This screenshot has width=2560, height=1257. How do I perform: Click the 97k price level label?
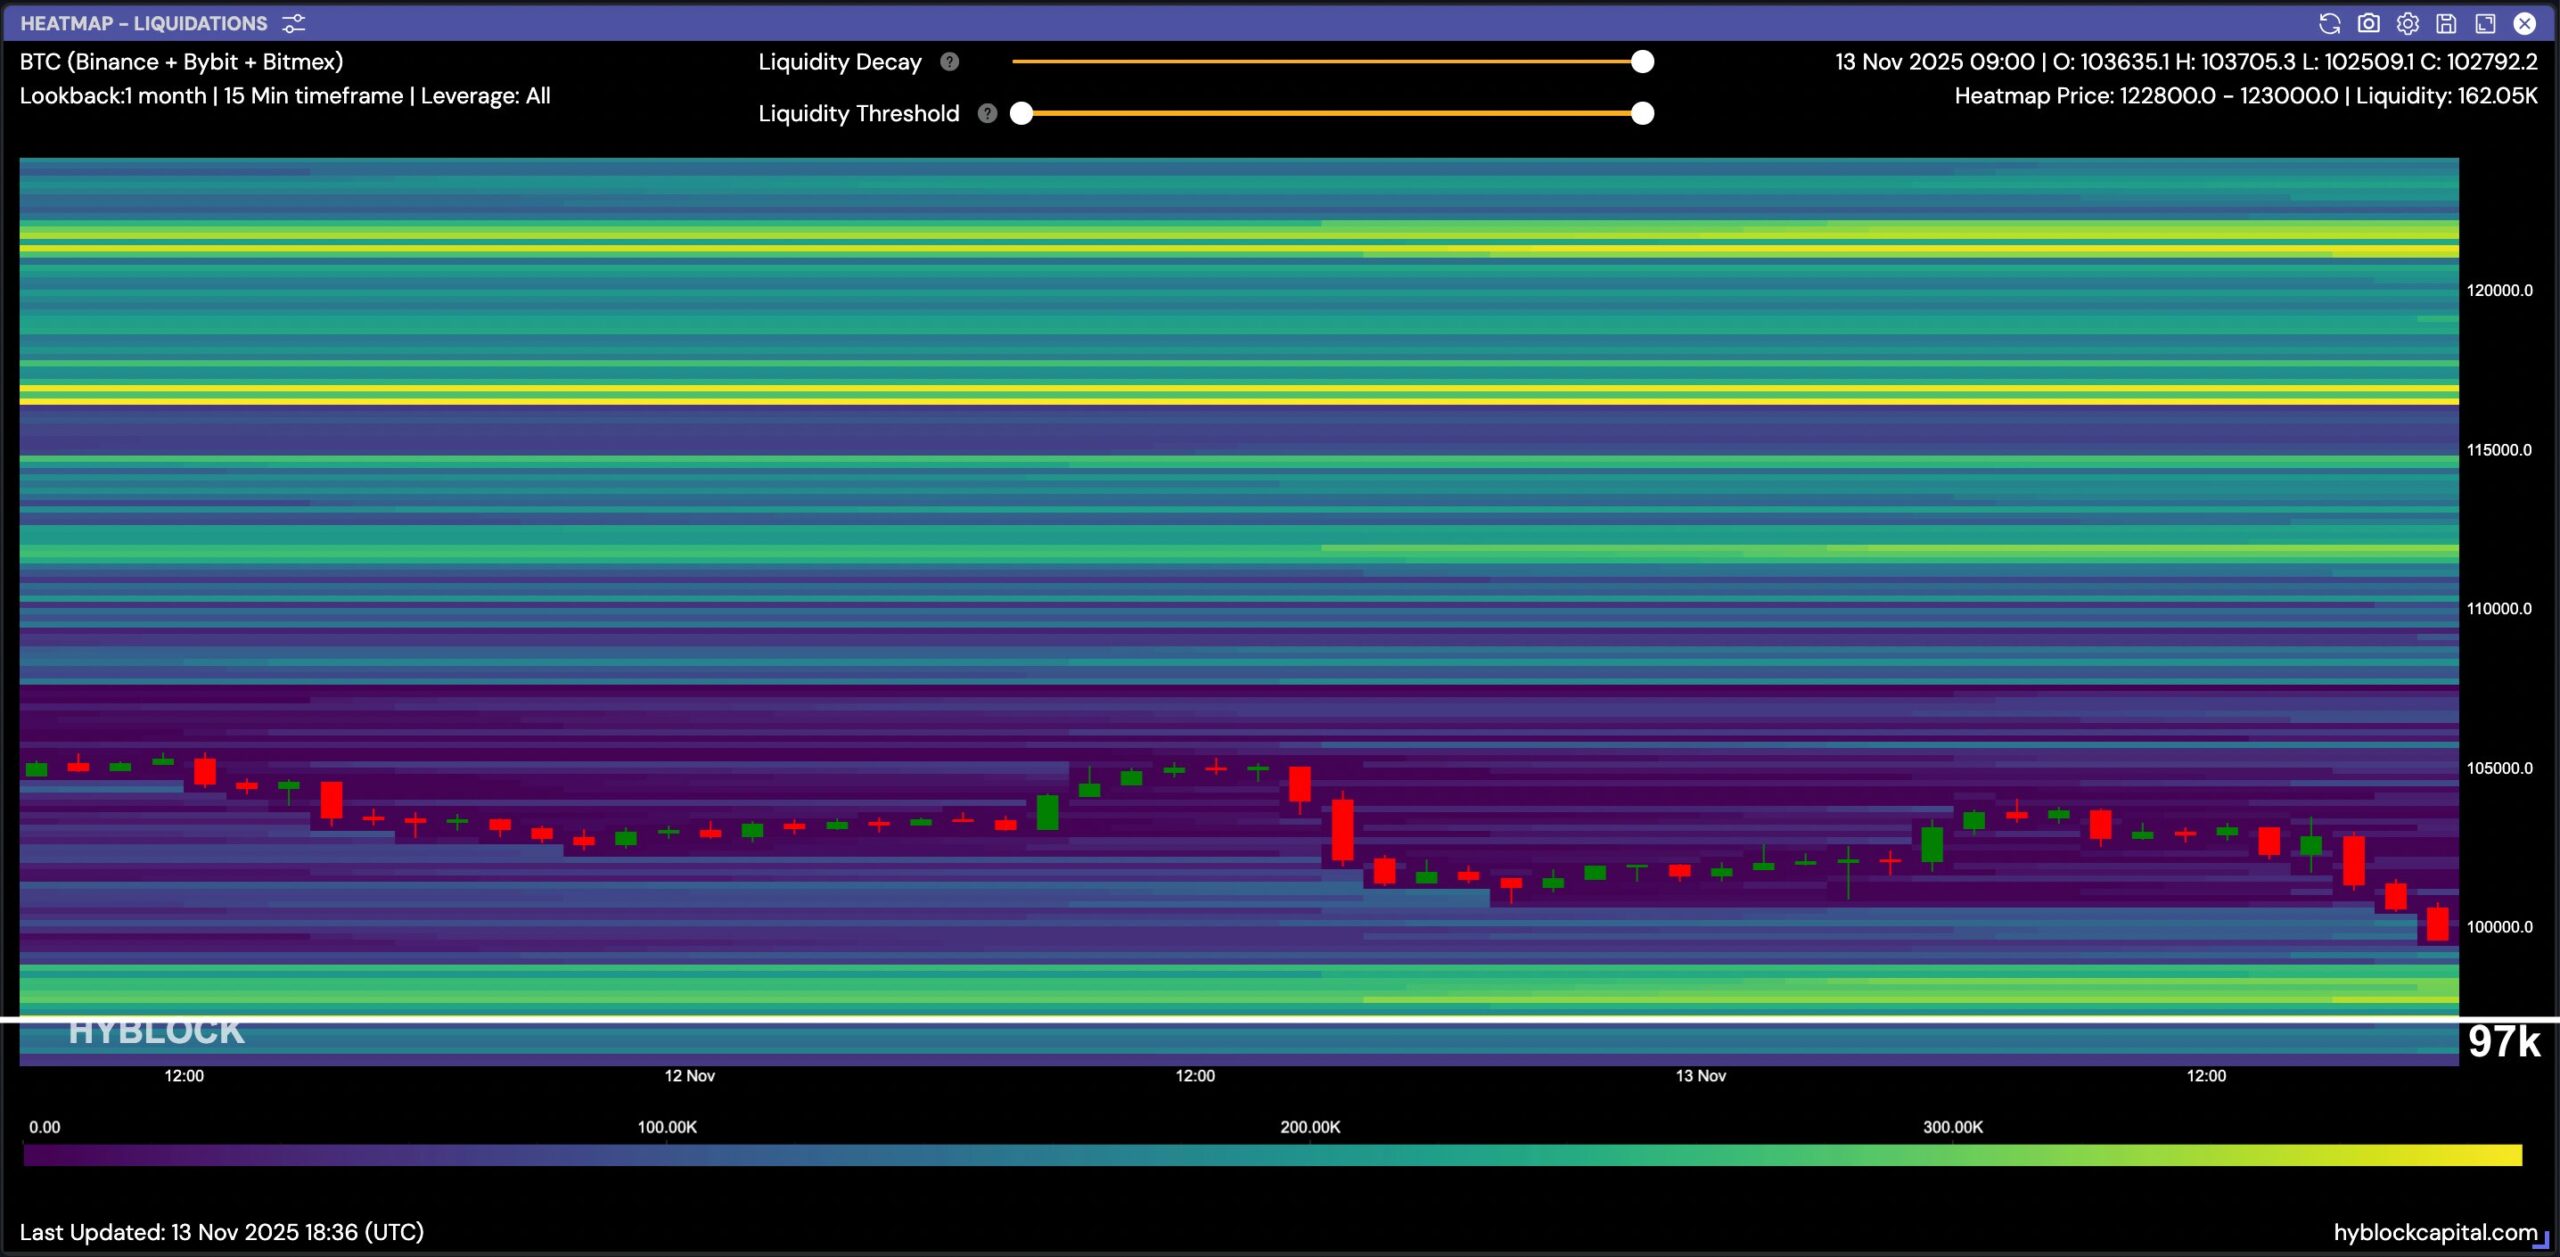2503,1042
